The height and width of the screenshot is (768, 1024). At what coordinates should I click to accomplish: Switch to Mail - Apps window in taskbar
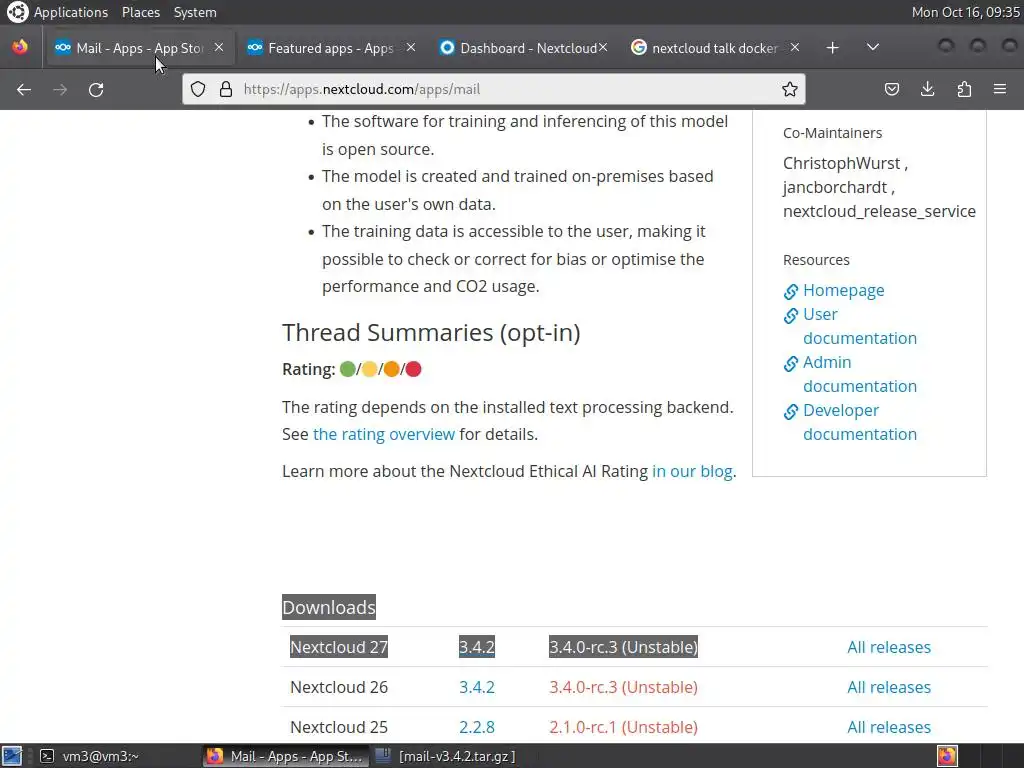tap(285, 756)
